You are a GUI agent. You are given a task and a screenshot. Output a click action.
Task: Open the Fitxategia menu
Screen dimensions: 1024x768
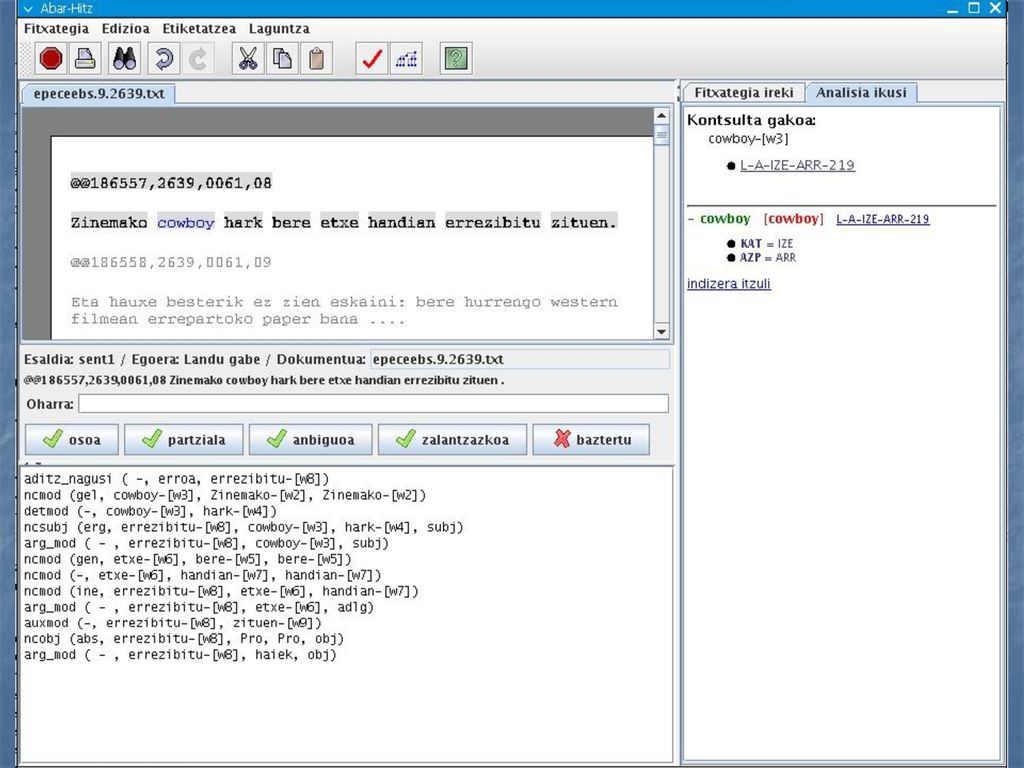[56, 29]
